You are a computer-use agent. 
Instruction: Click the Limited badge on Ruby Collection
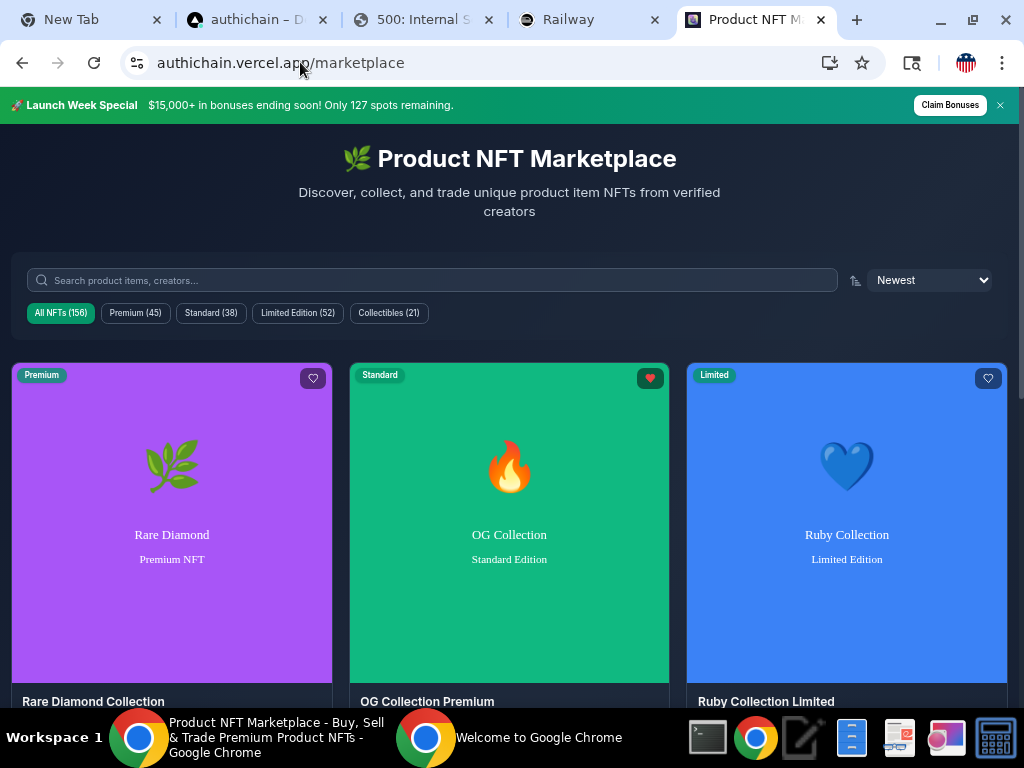pos(714,375)
